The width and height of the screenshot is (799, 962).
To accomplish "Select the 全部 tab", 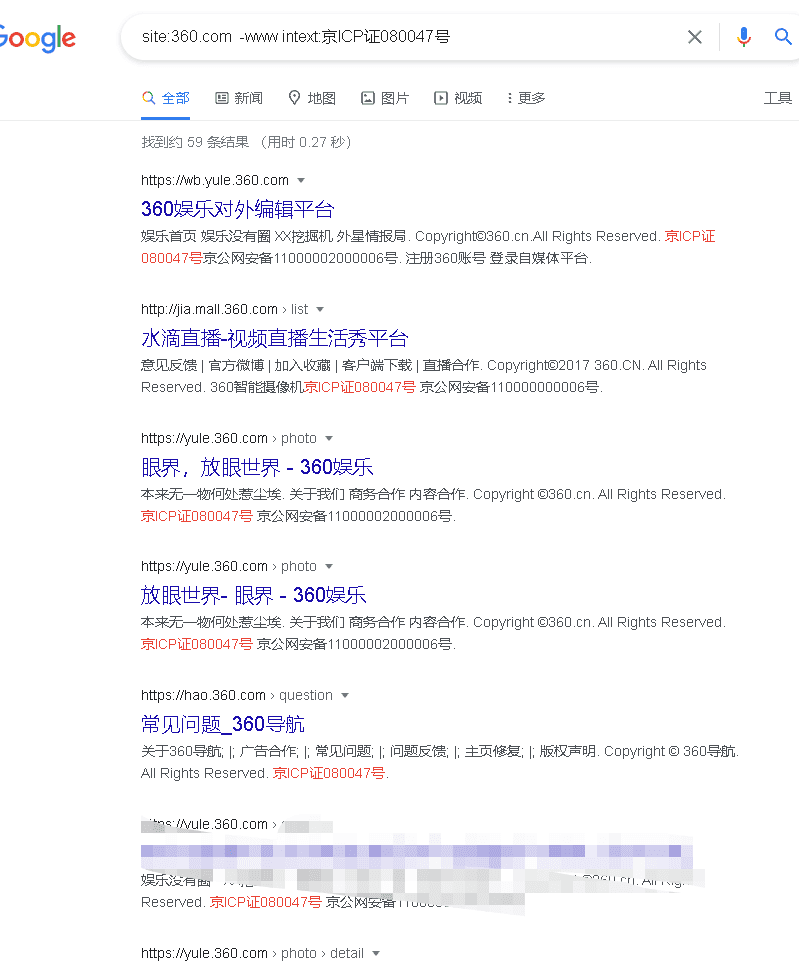I will pyautogui.click(x=166, y=98).
